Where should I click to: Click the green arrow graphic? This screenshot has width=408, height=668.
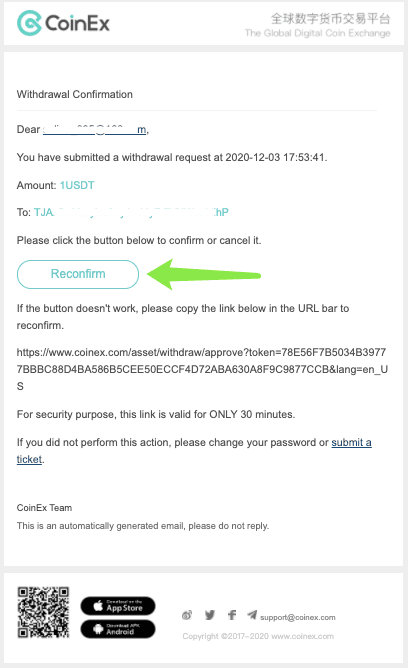(204, 275)
